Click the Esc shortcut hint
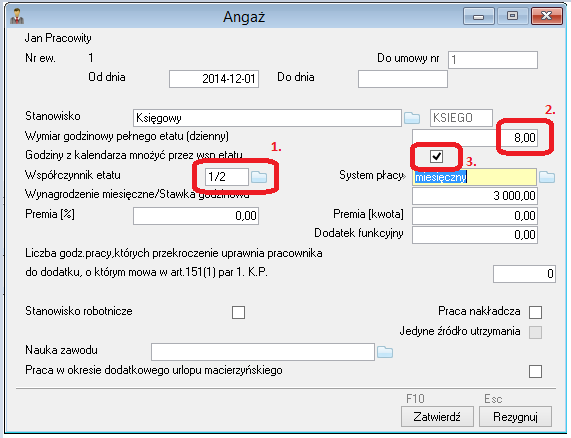The width and height of the screenshot is (571, 438). pyautogui.click(x=493, y=399)
